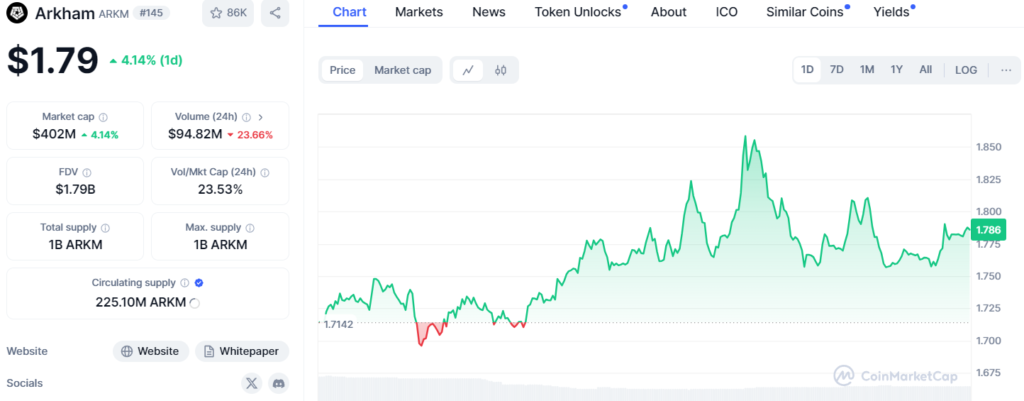Click the #145 rank badge
Image resolution: width=1024 pixels, height=401 pixels.
click(152, 12)
